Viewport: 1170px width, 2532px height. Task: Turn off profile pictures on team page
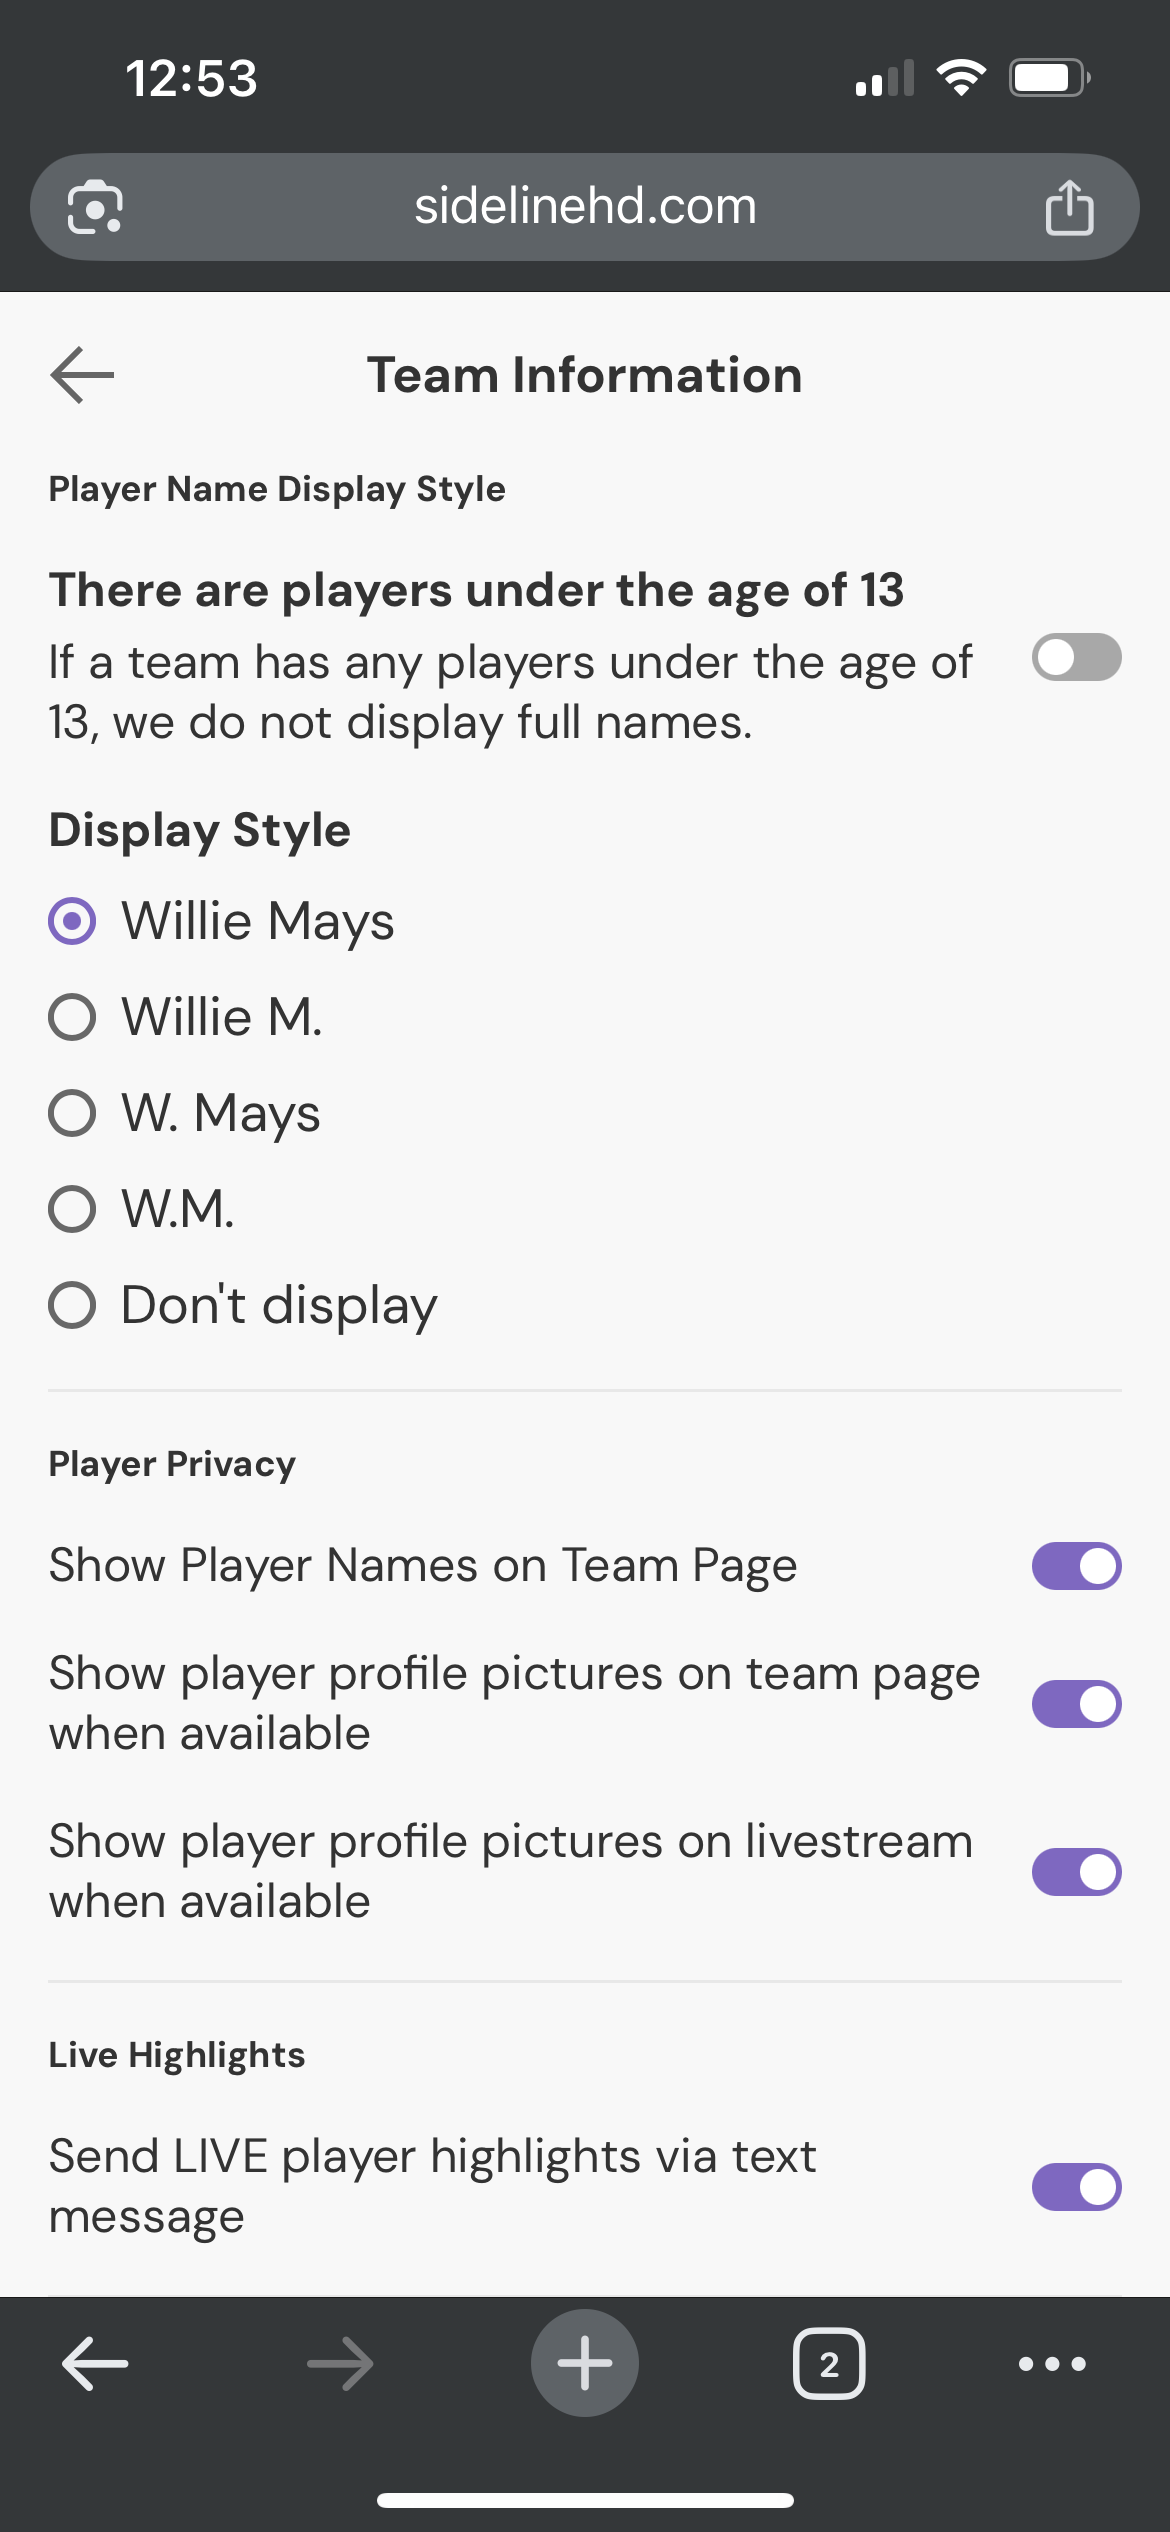coord(1077,1703)
